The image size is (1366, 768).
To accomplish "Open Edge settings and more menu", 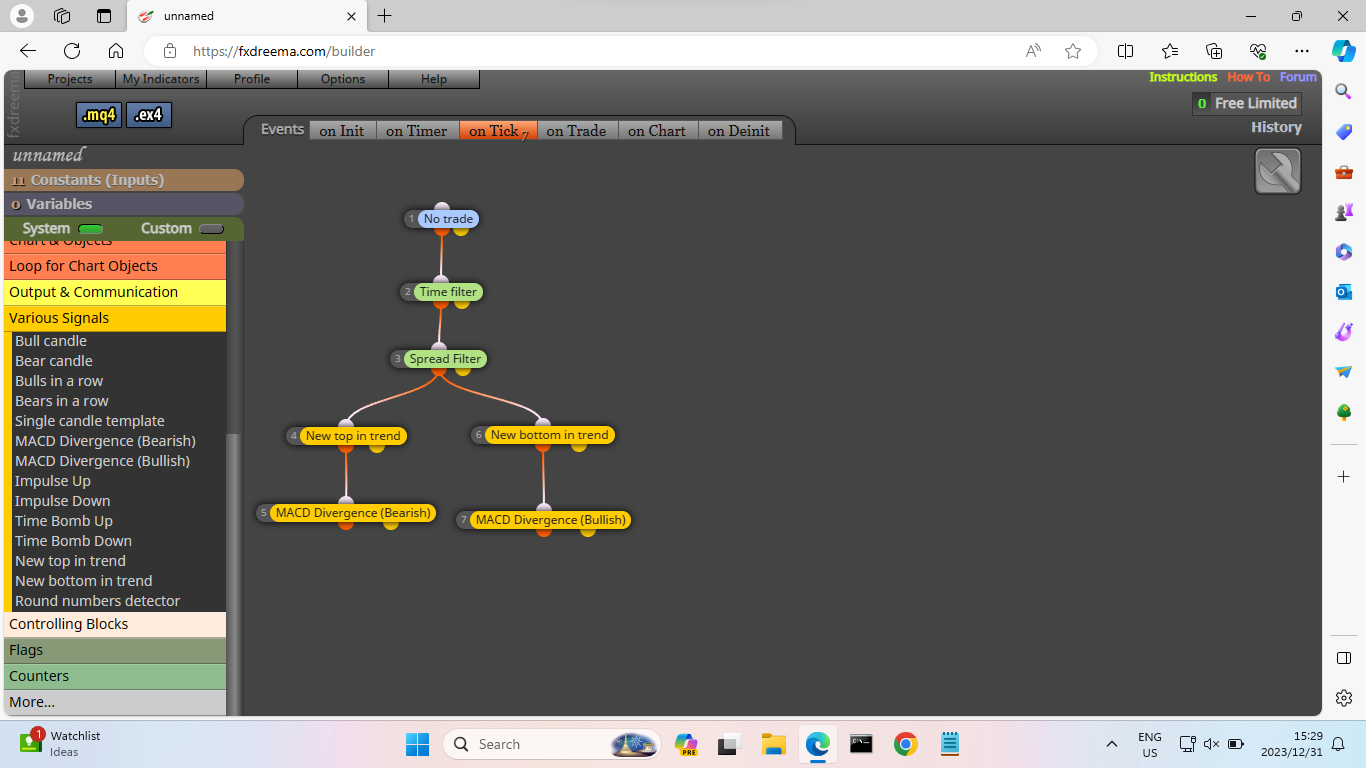I will [x=1301, y=51].
